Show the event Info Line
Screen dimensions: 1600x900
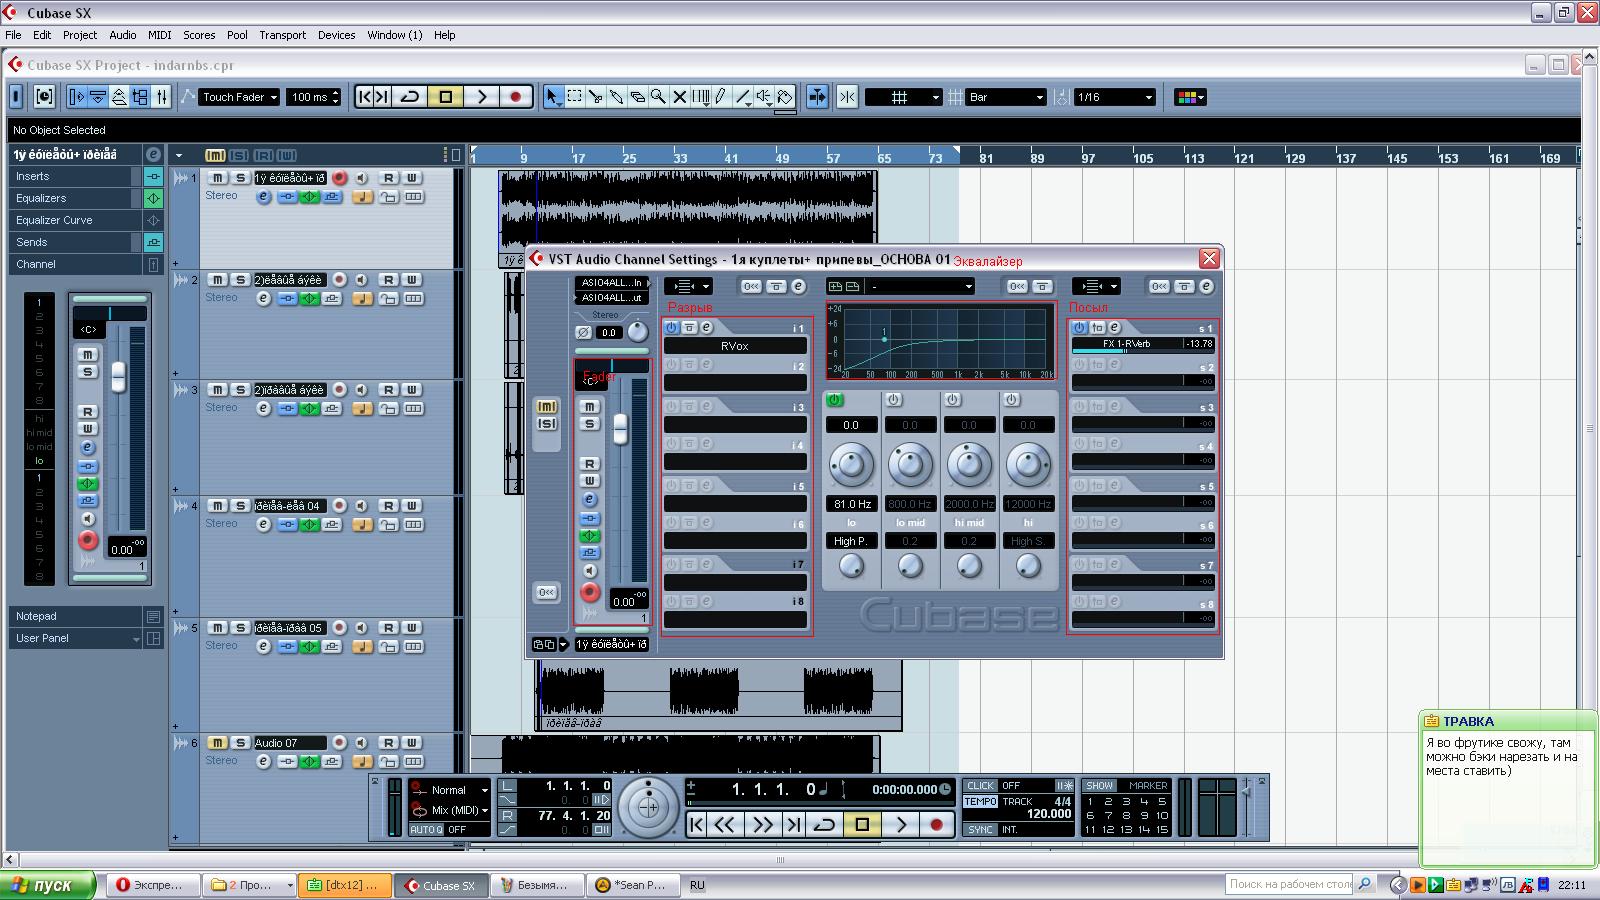click(98, 97)
